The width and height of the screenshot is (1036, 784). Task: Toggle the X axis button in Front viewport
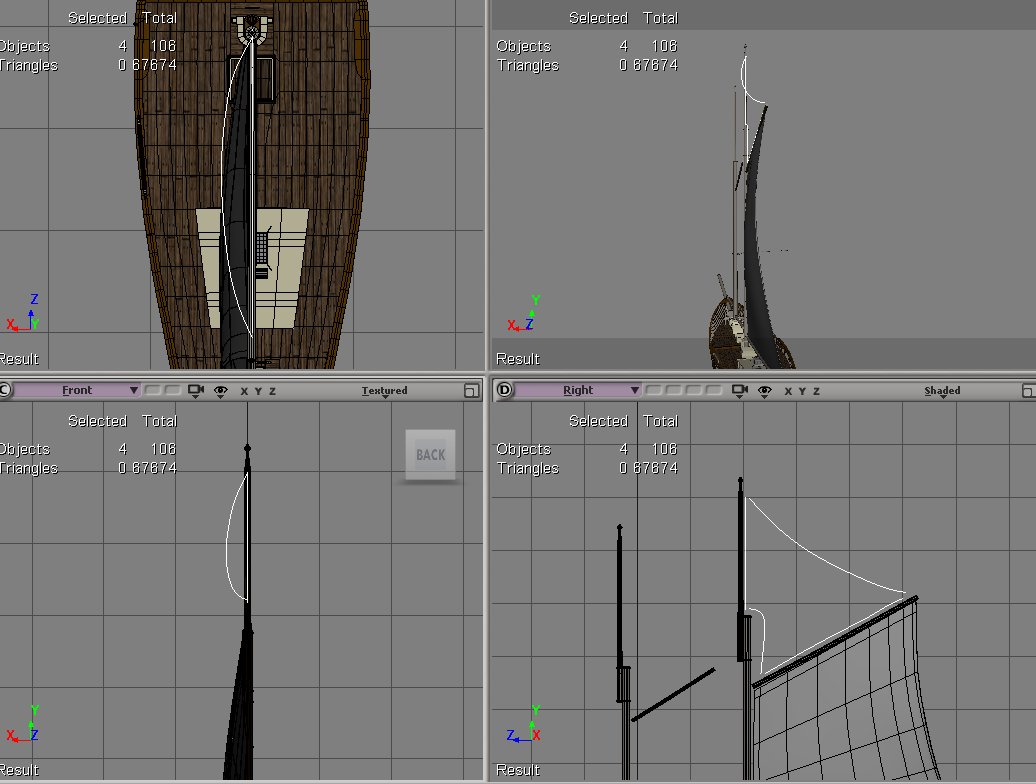tap(244, 391)
